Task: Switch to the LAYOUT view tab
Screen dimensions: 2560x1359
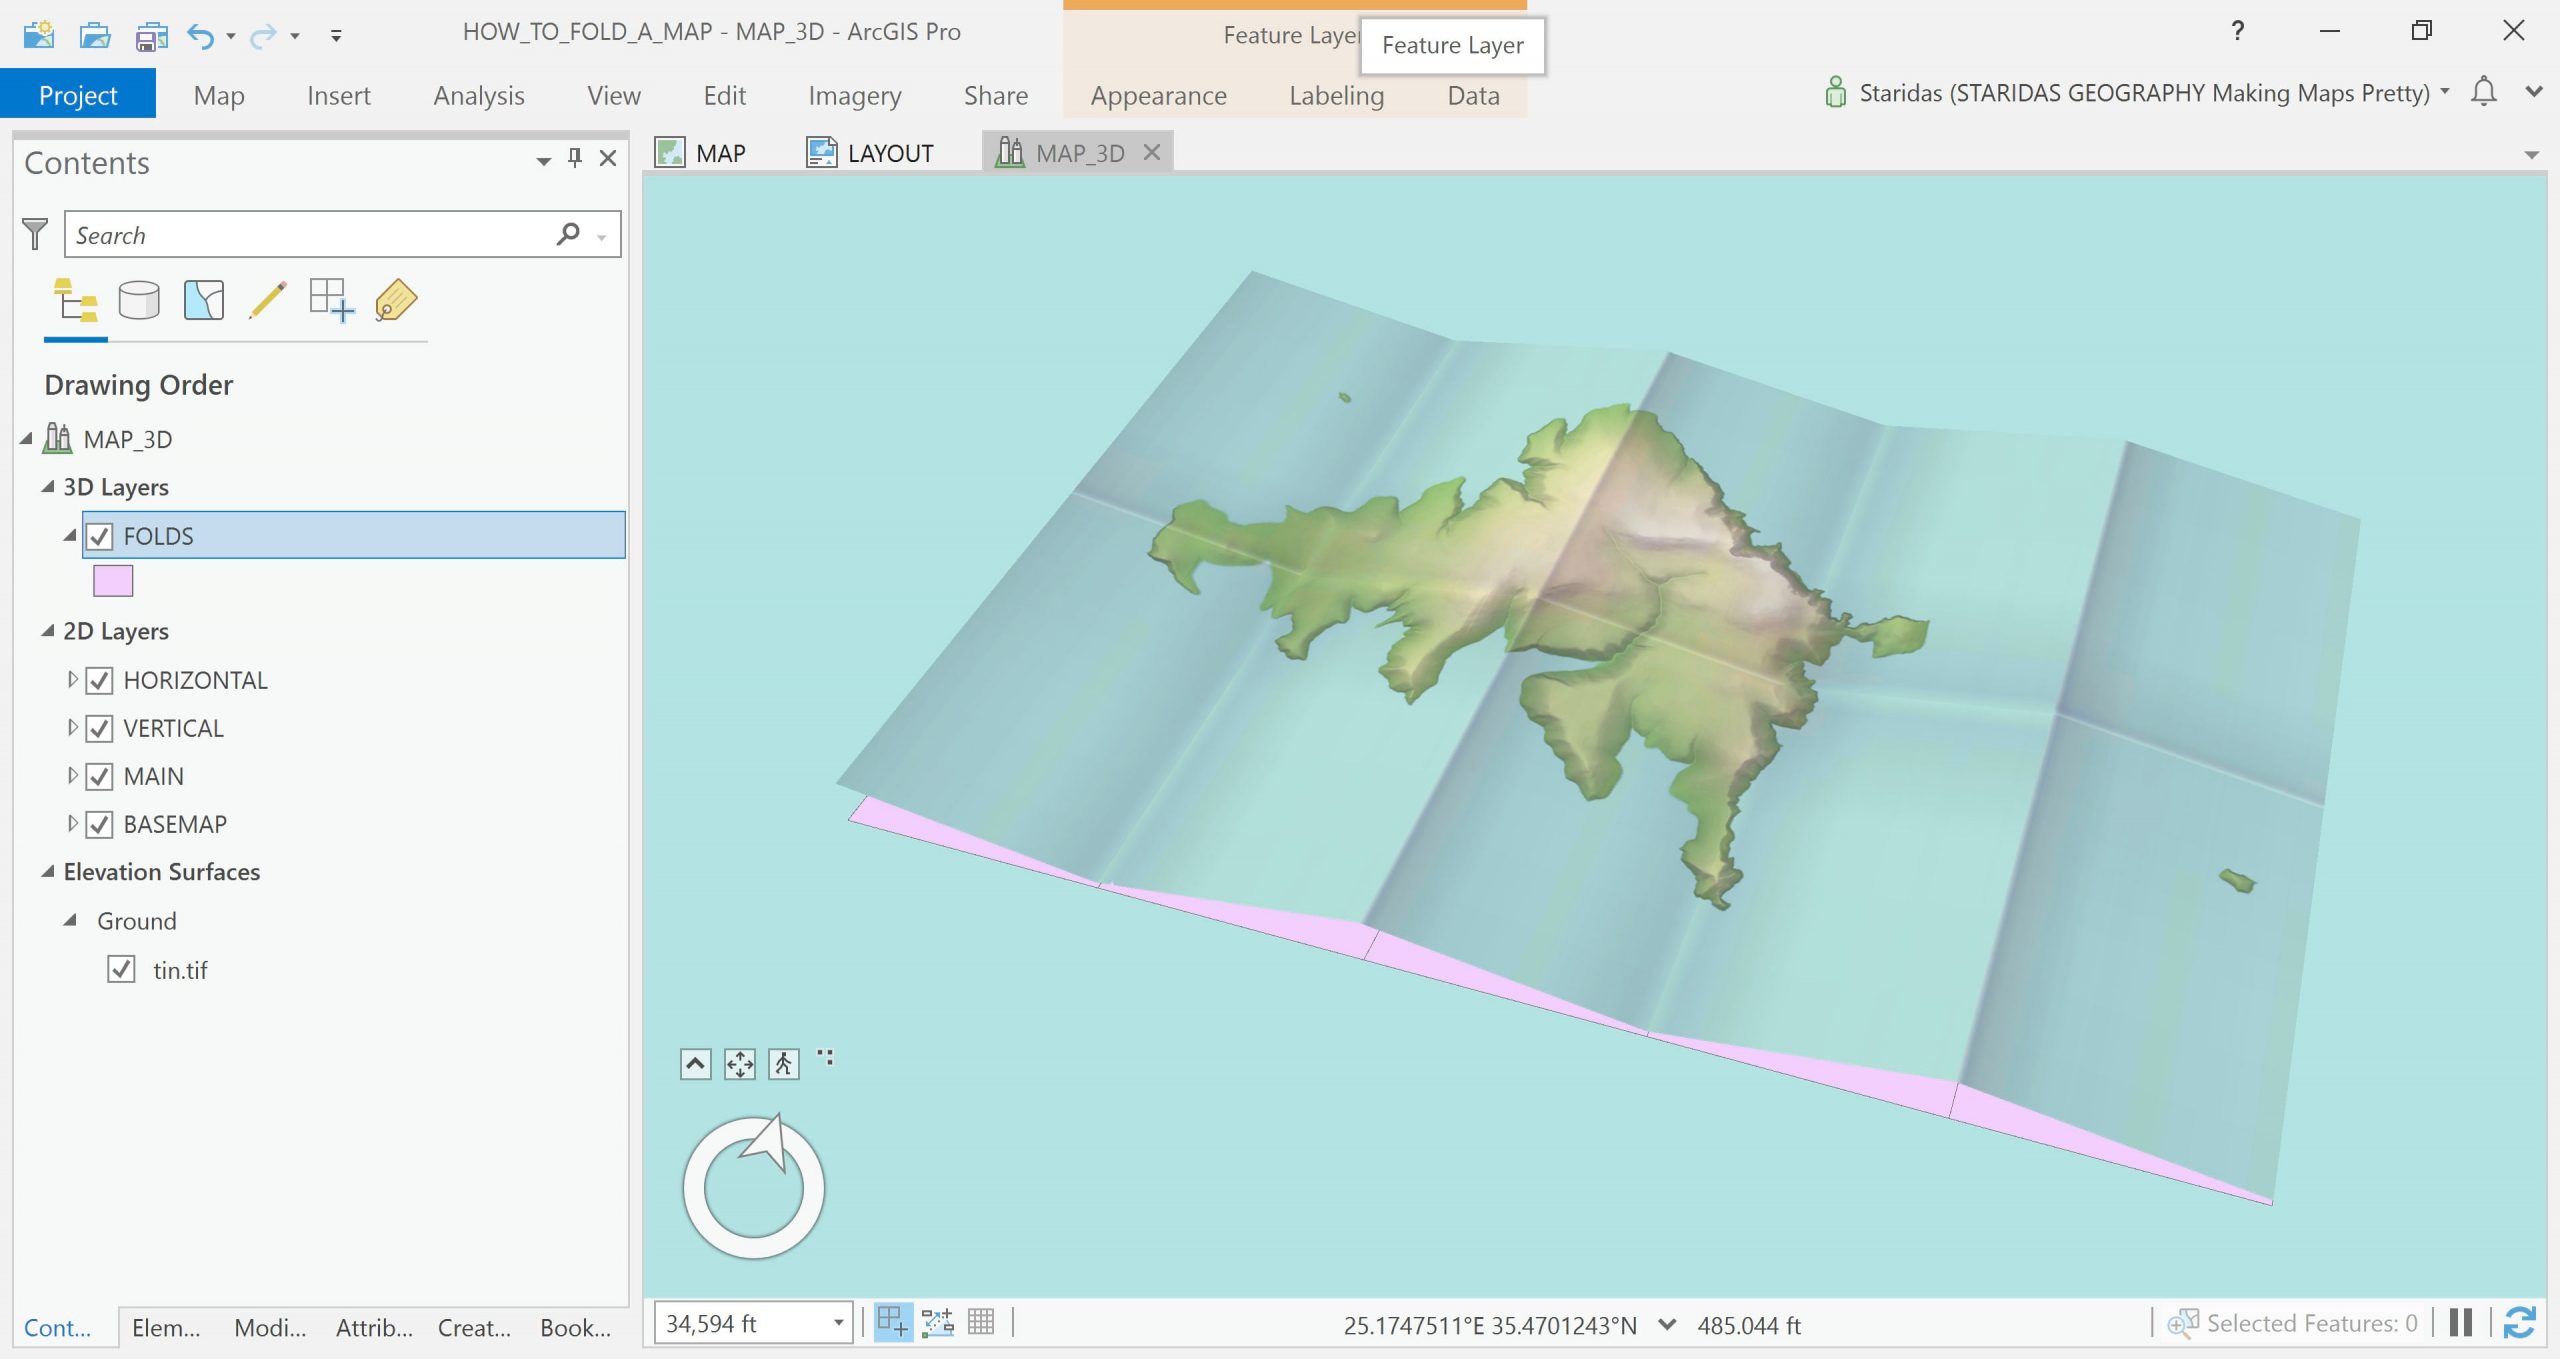Action: 870,153
